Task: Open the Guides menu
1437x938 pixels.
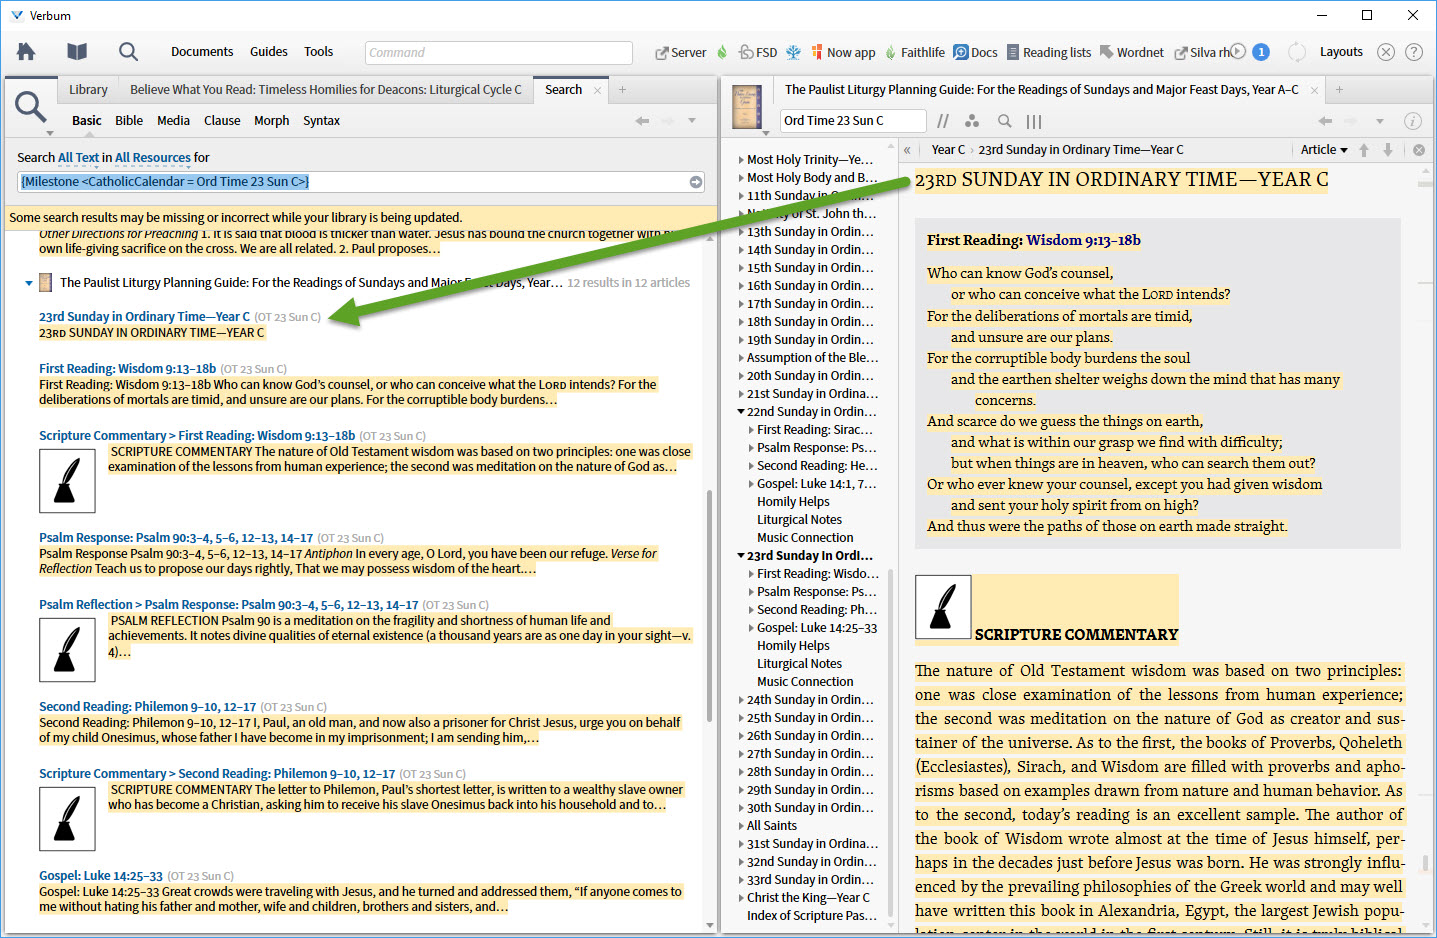Action: pyautogui.click(x=268, y=52)
